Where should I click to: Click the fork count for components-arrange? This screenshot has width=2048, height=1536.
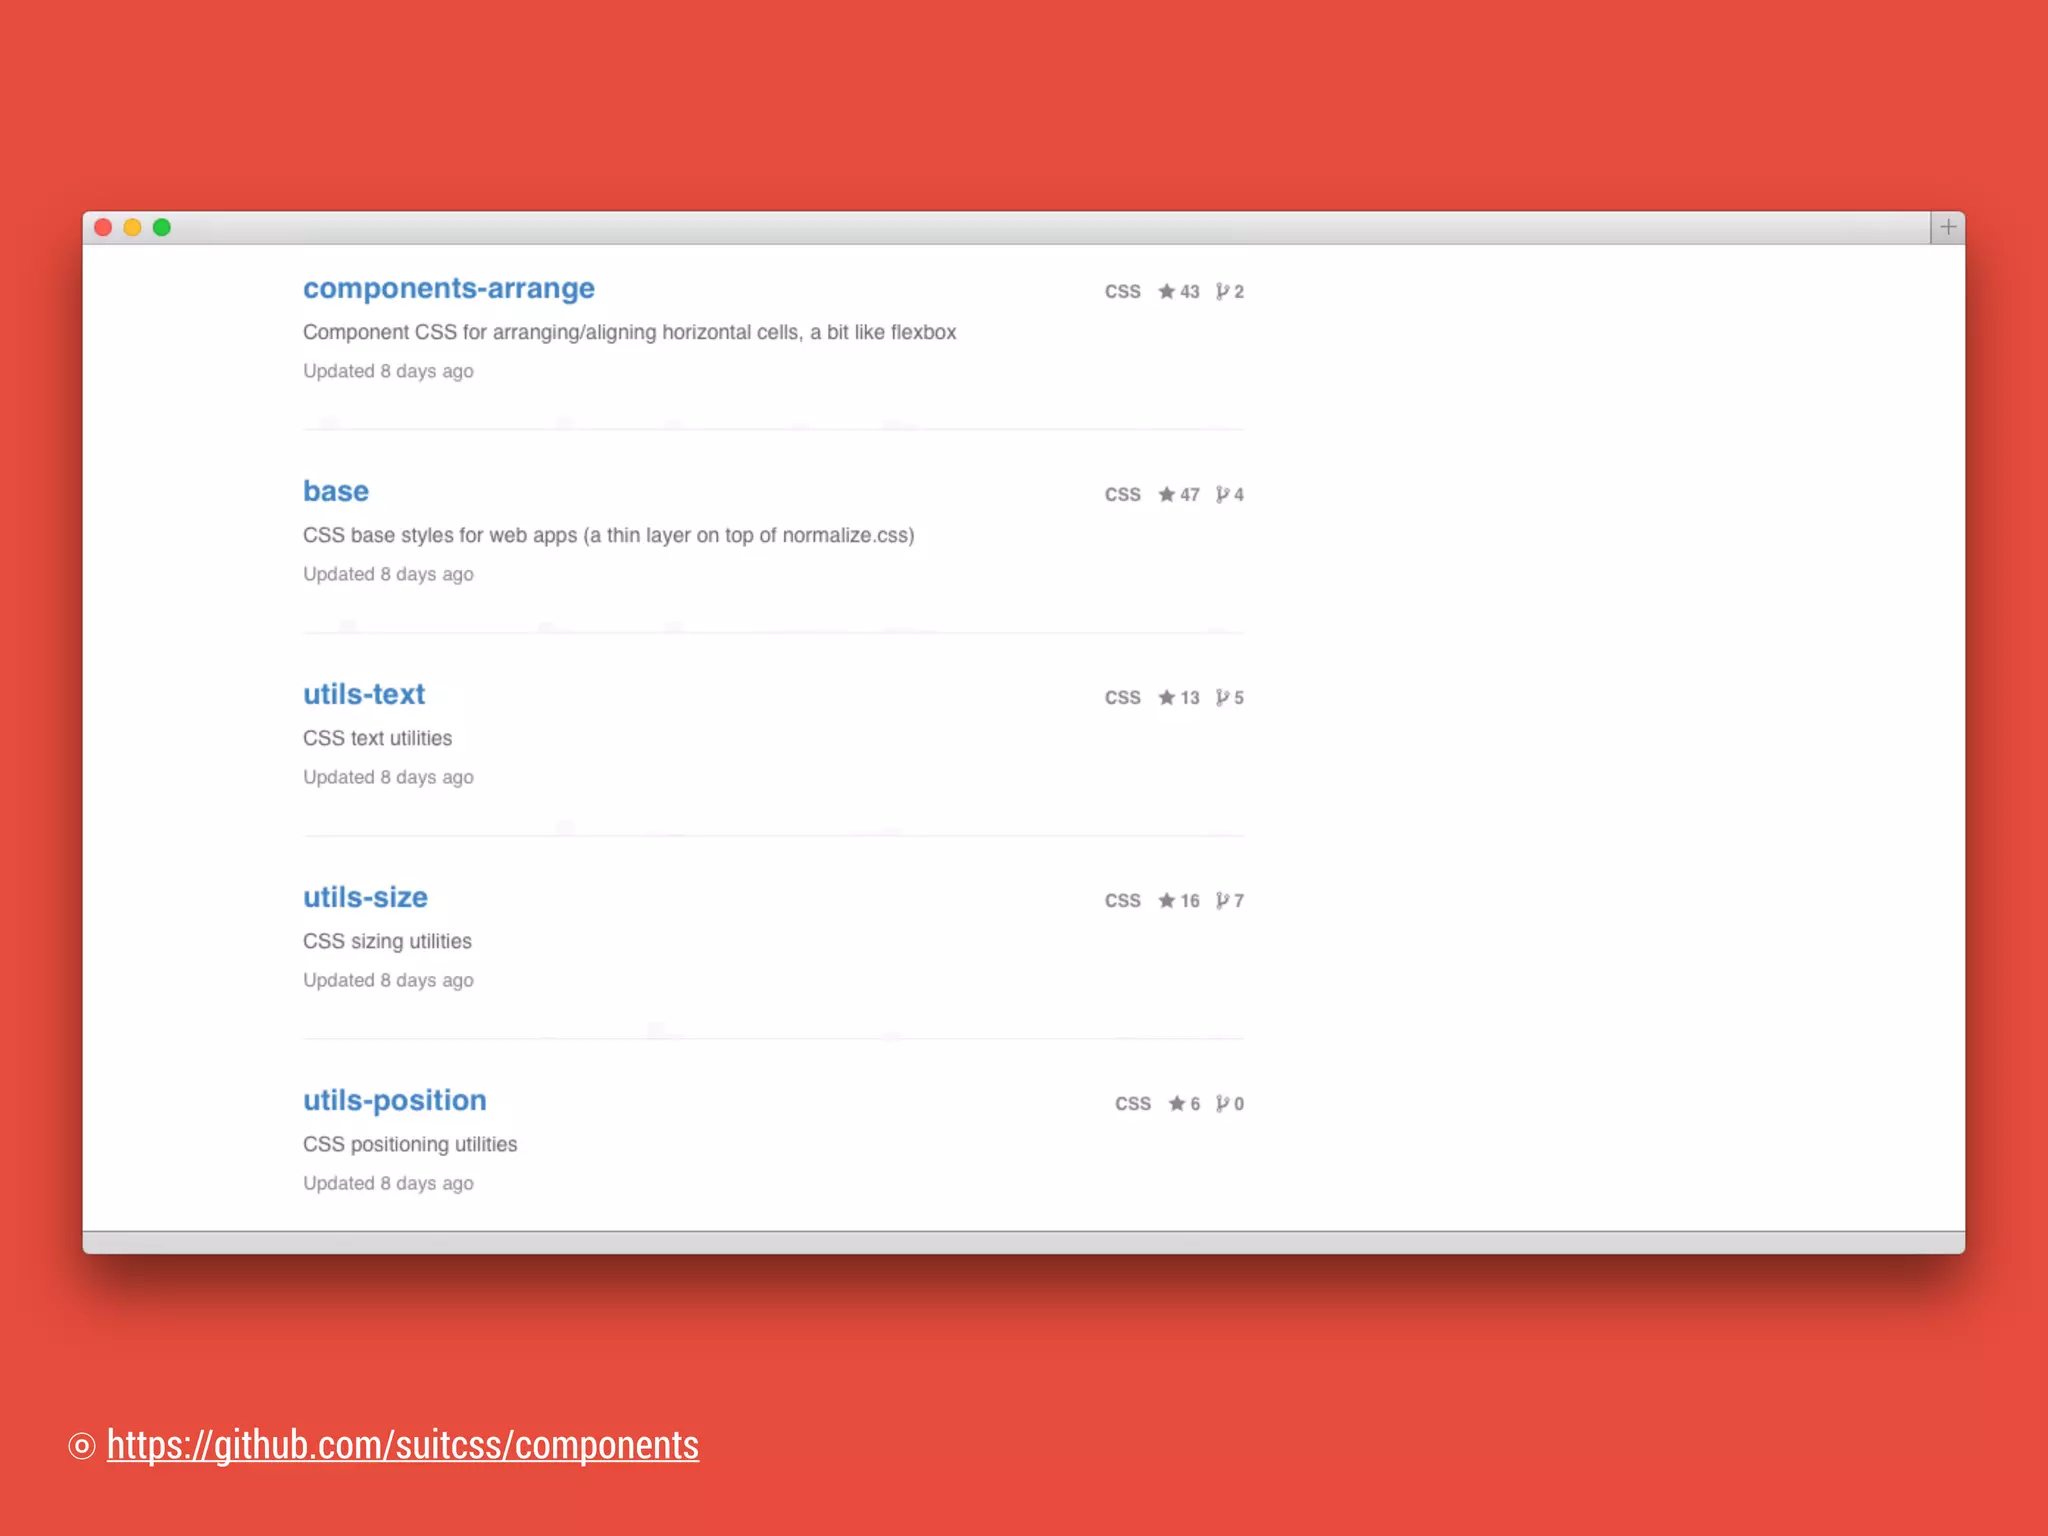[x=1230, y=292]
